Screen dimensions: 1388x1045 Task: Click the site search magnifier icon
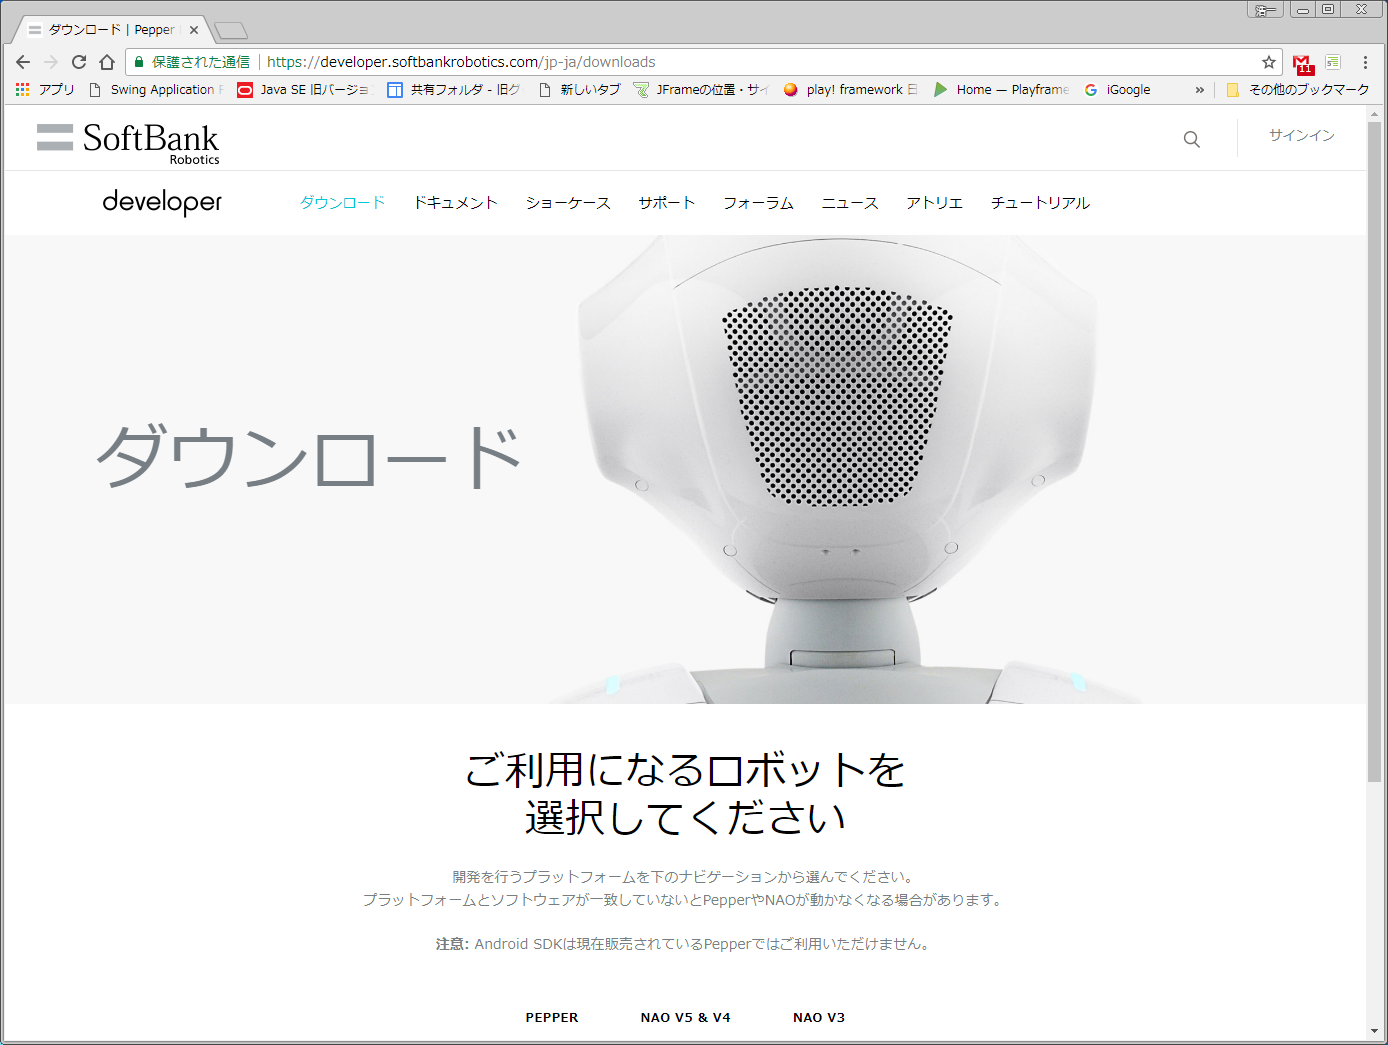[x=1191, y=139]
